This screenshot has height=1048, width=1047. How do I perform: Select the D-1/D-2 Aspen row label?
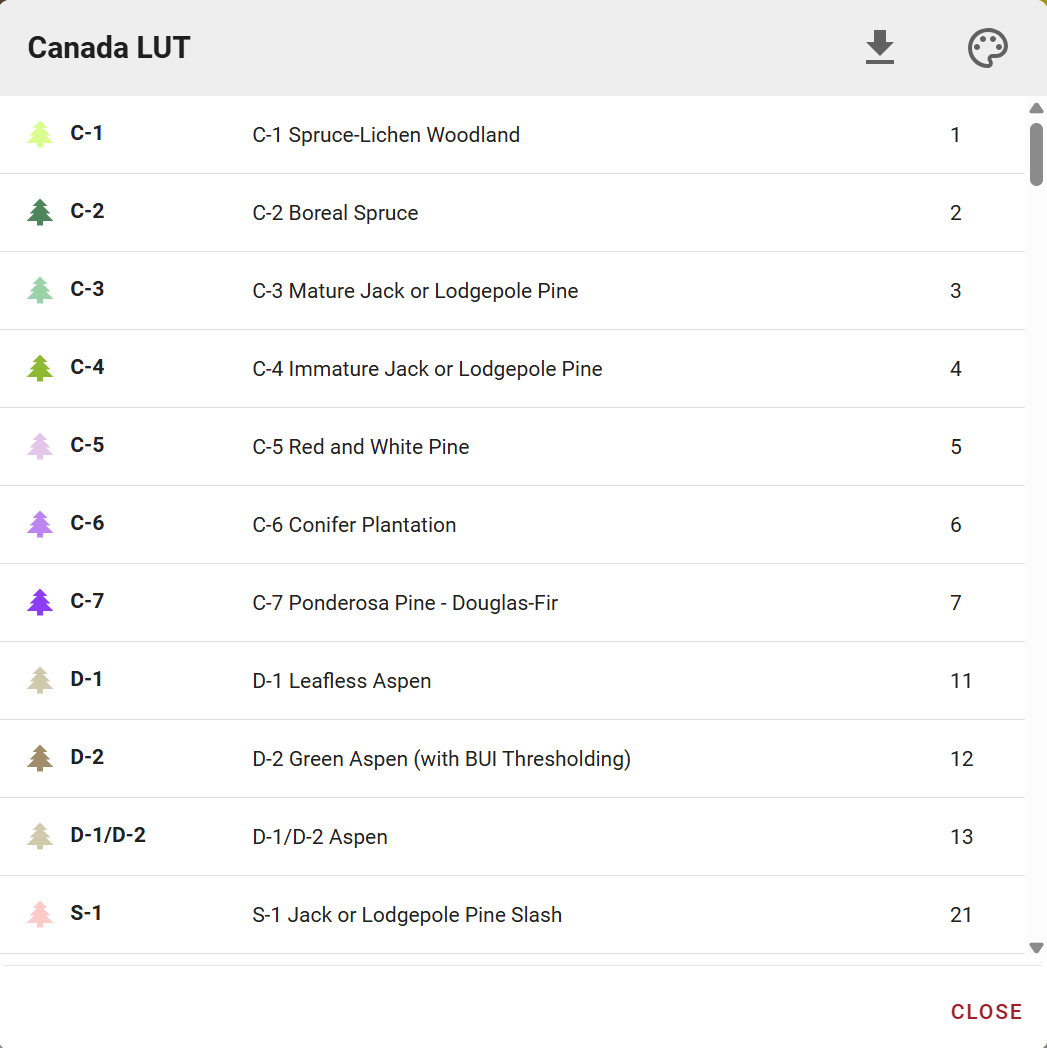[108, 835]
